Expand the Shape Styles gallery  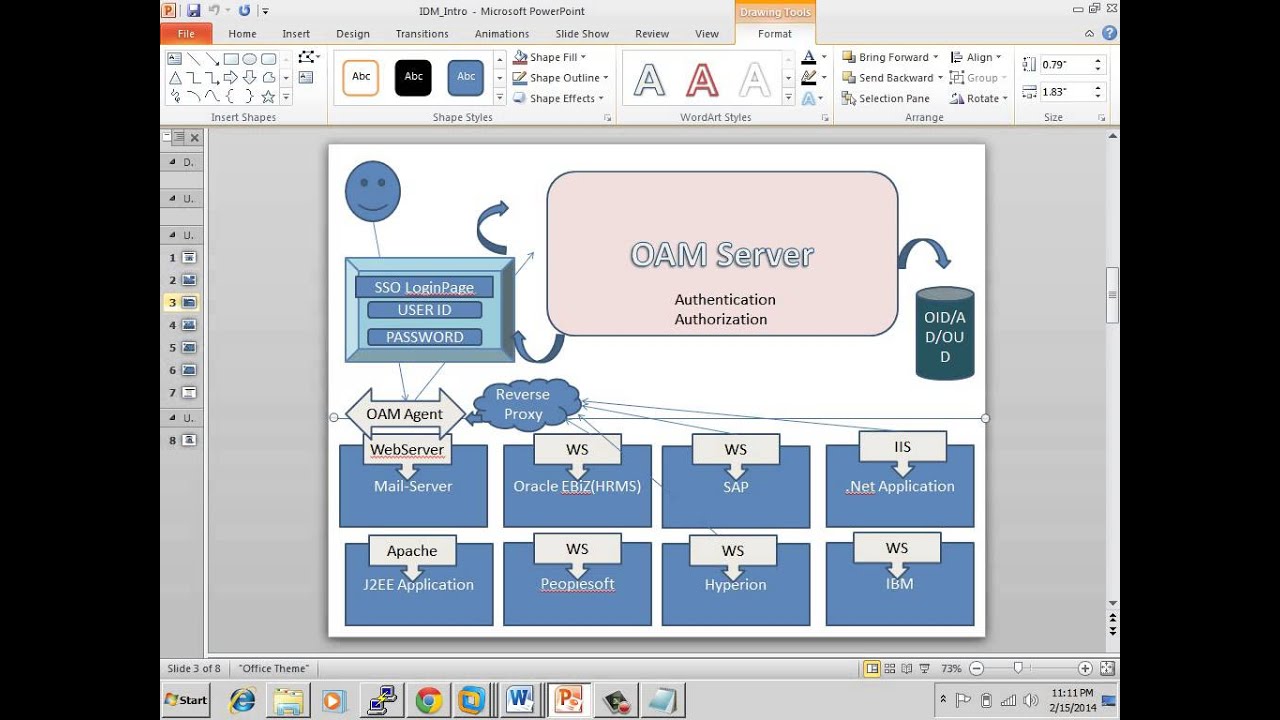pos(500,98)
